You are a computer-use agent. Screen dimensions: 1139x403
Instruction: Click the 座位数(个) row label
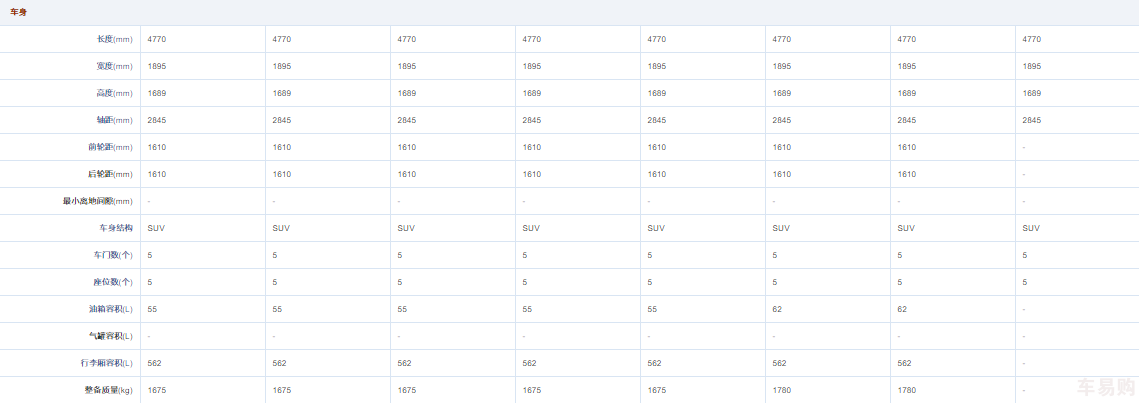pos(111,282)
